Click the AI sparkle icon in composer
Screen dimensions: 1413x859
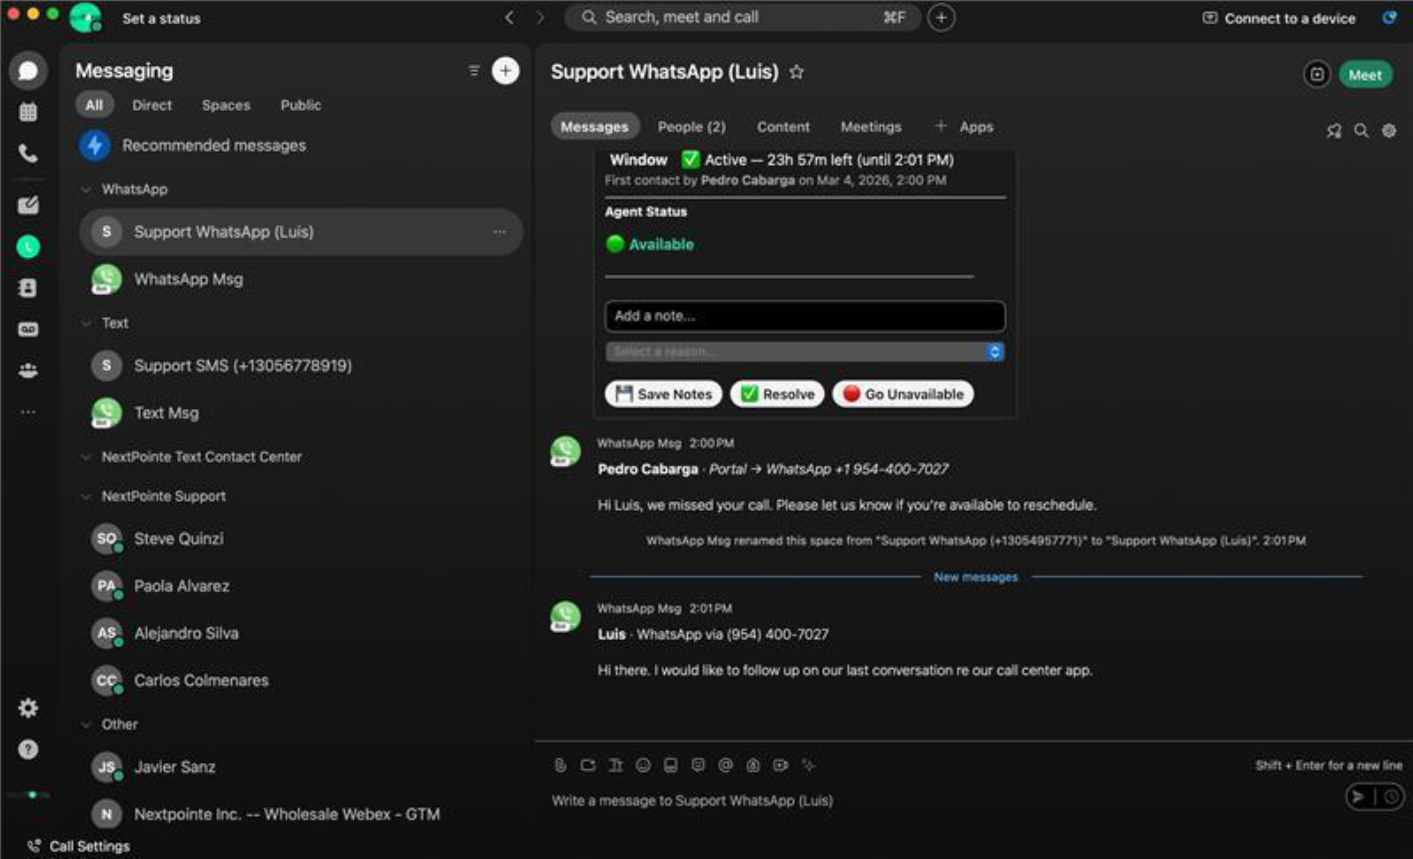pyautogui.click(x=808, y=765)
